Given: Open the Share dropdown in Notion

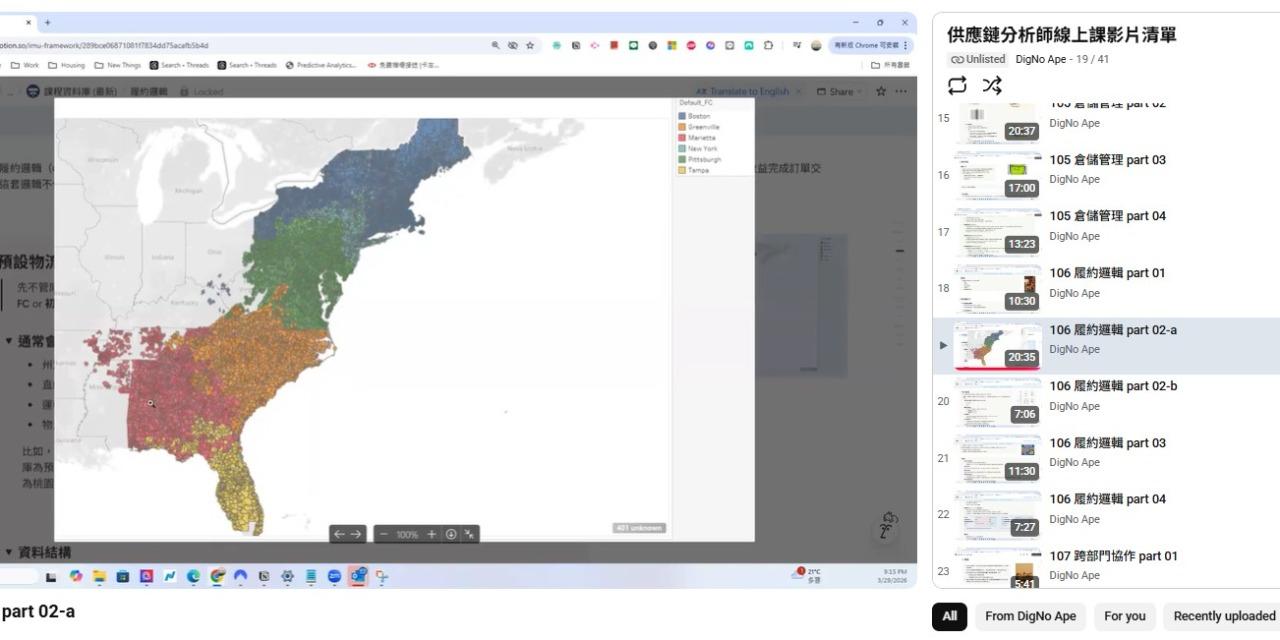Looking at the screenshot, I should click(842, 91).
